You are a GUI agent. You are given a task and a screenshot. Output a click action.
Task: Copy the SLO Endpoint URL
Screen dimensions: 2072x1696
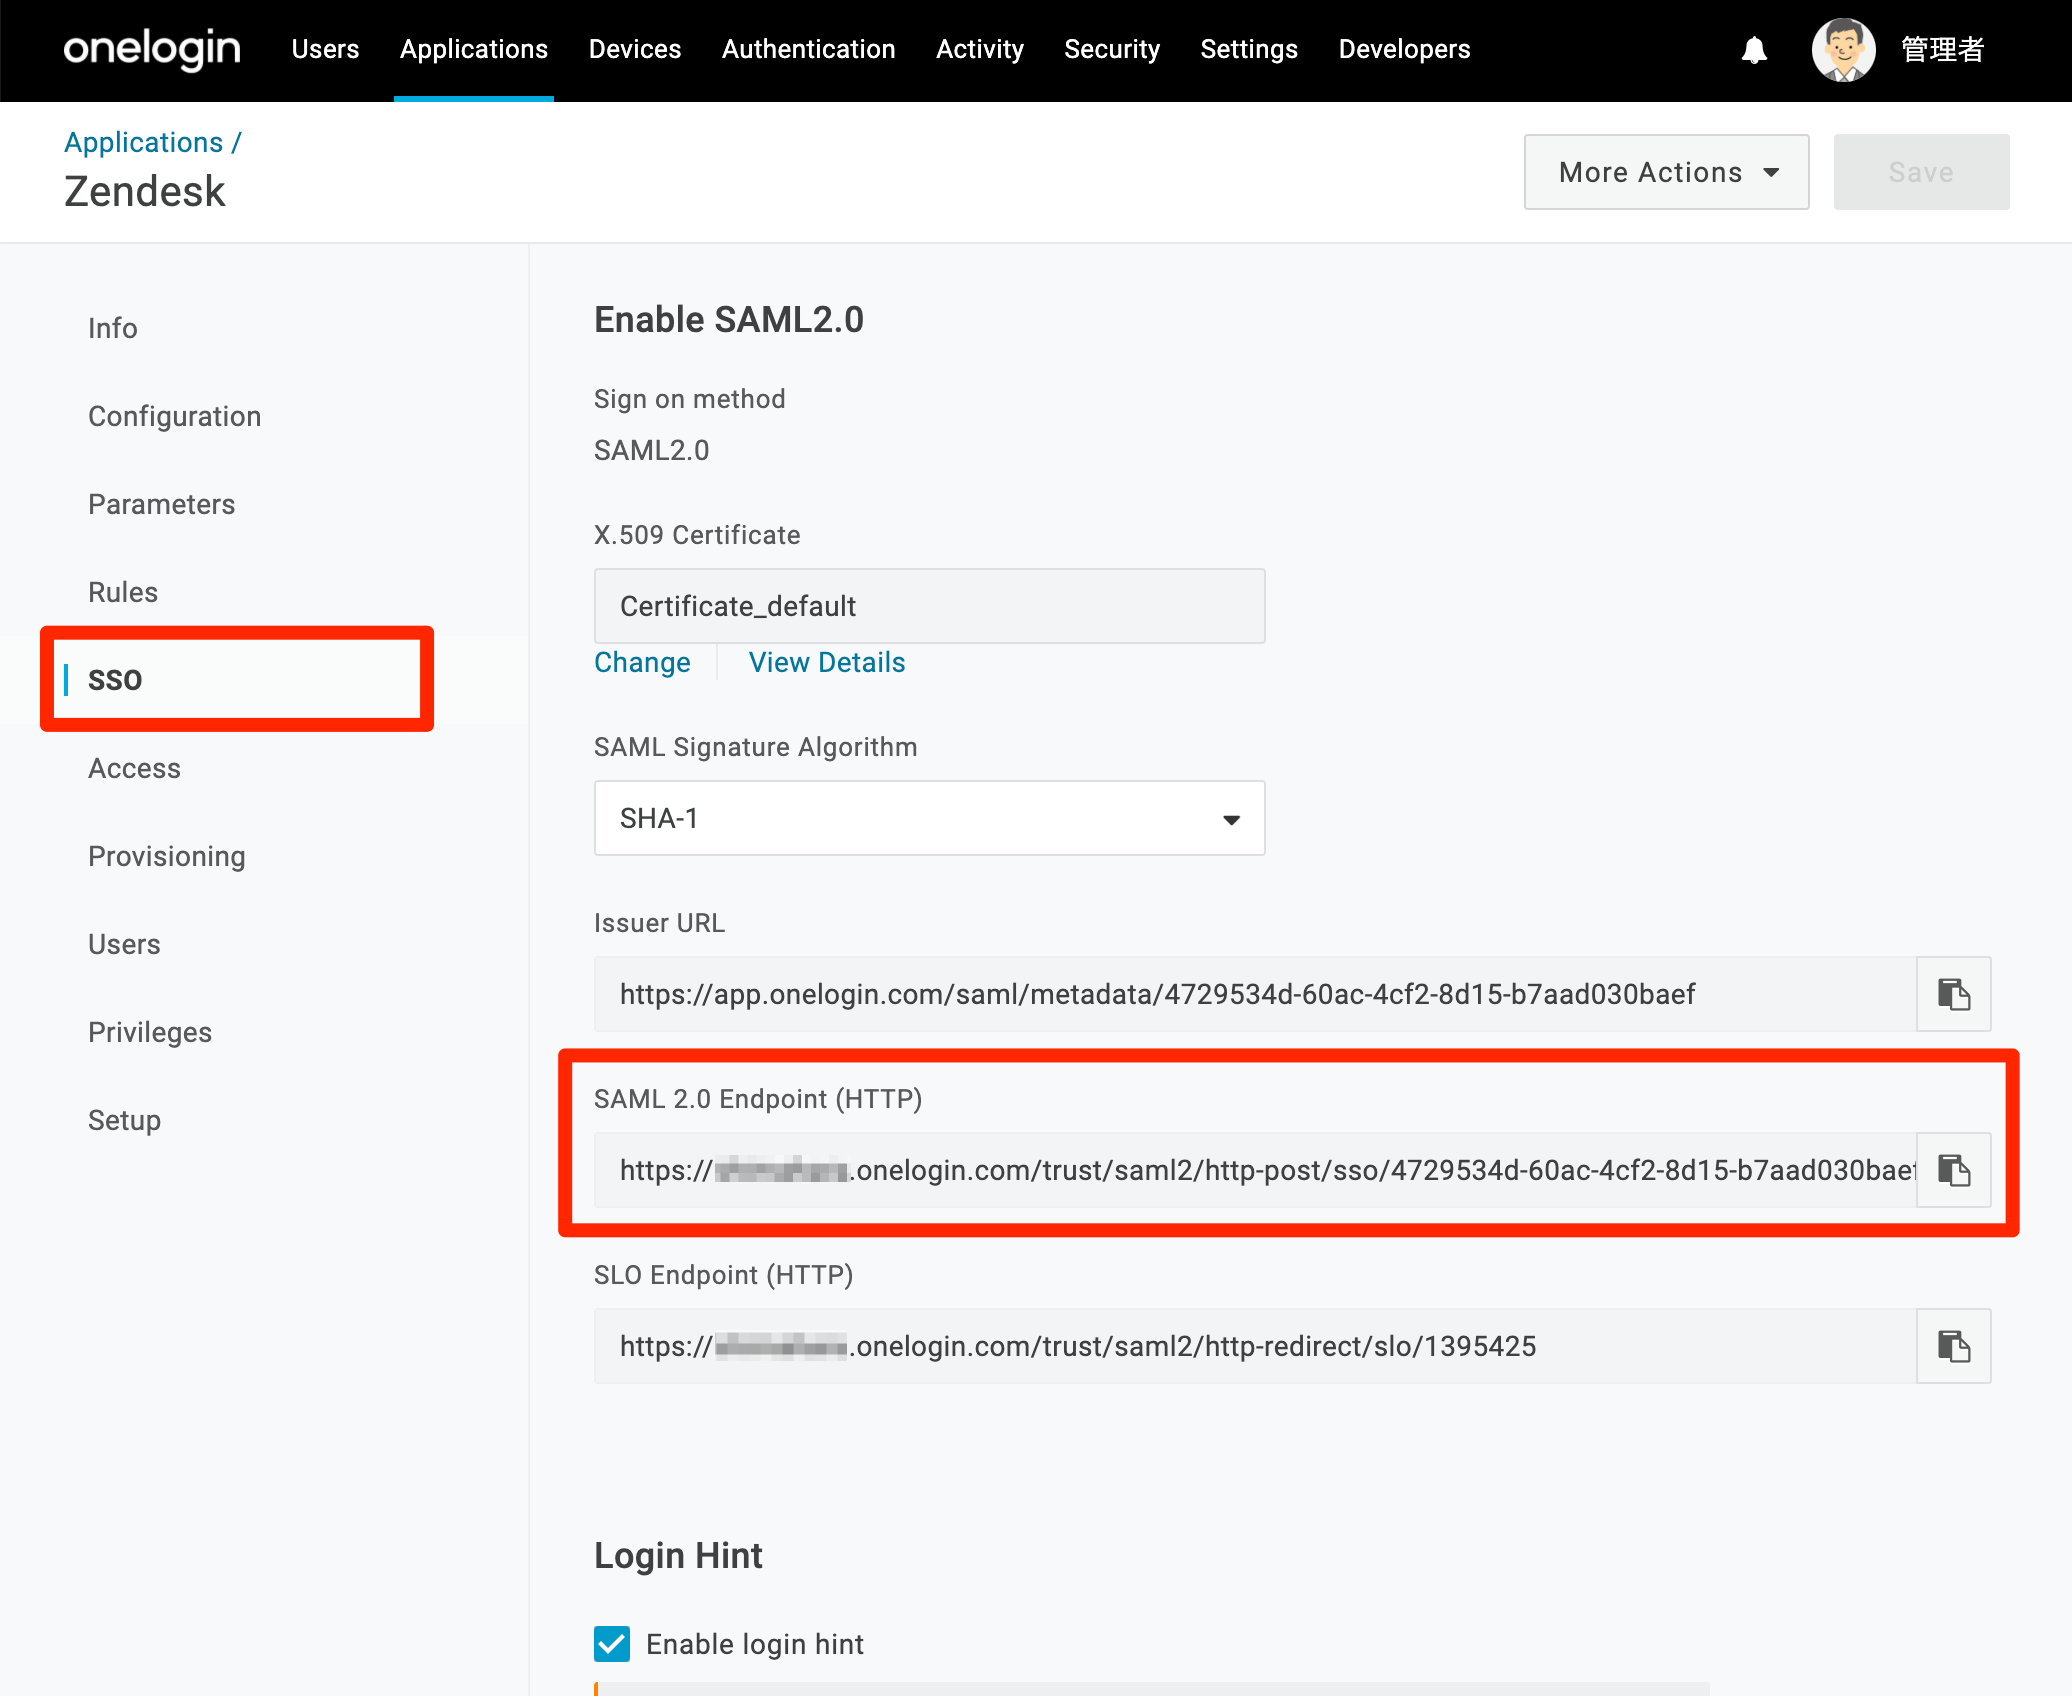pyautogui.click(x=1953, y=1346)
